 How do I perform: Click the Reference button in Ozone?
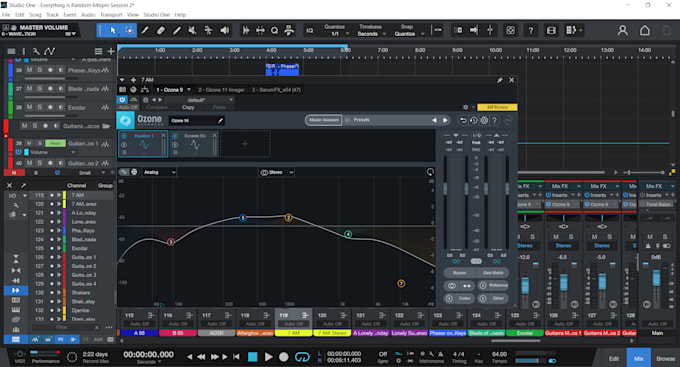(493, 285)
